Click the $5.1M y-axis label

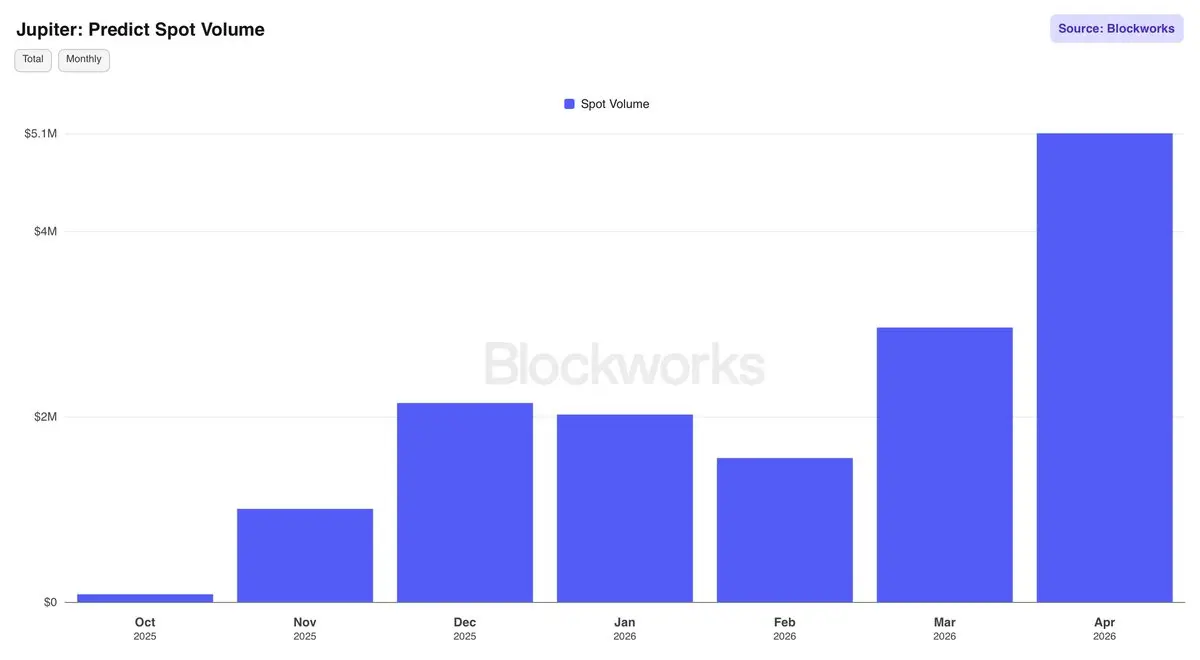coord(41,133)
